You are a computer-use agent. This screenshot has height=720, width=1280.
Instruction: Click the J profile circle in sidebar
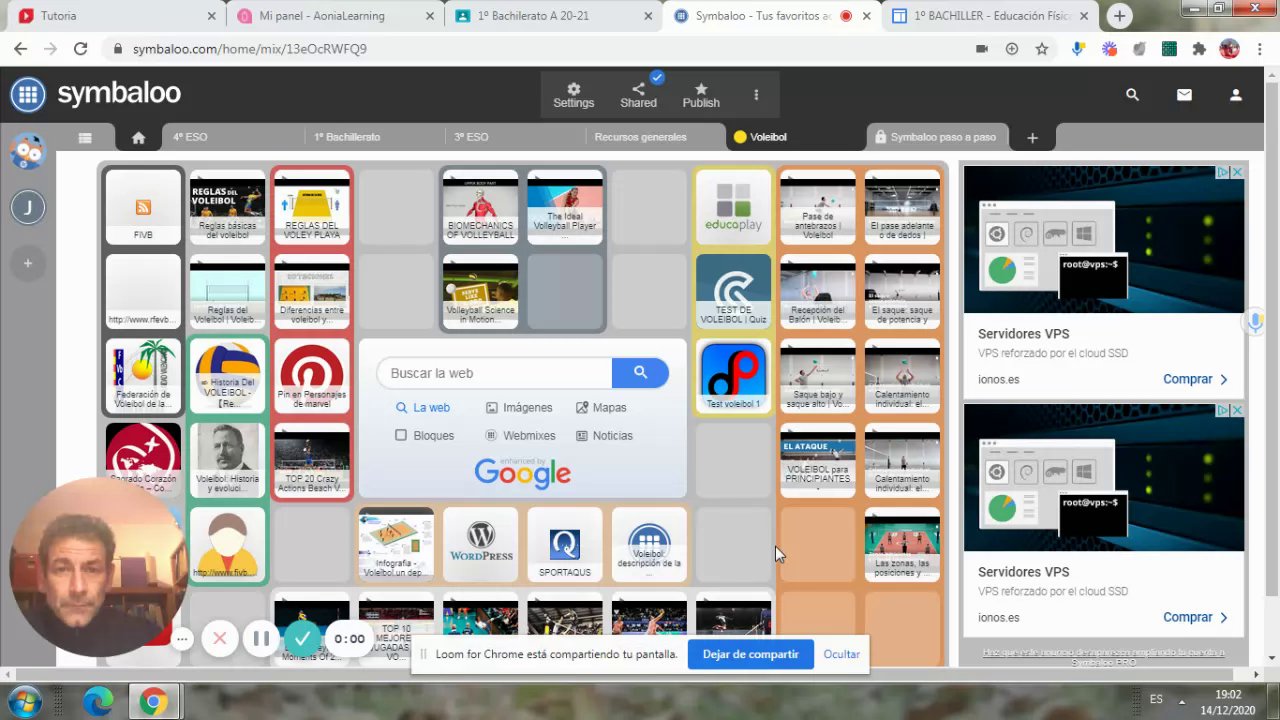tap(28, 208)
